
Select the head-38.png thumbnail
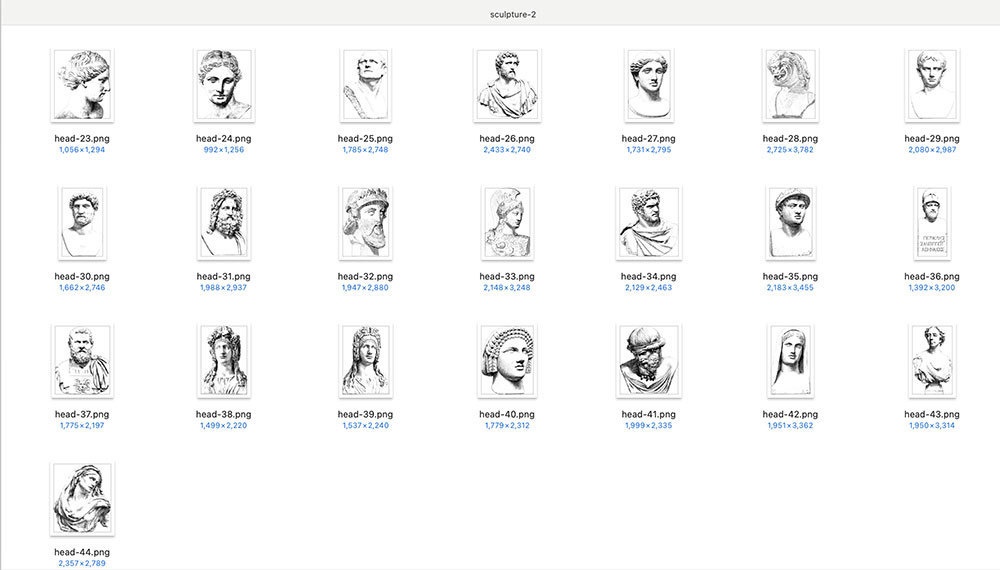[224, 362]
